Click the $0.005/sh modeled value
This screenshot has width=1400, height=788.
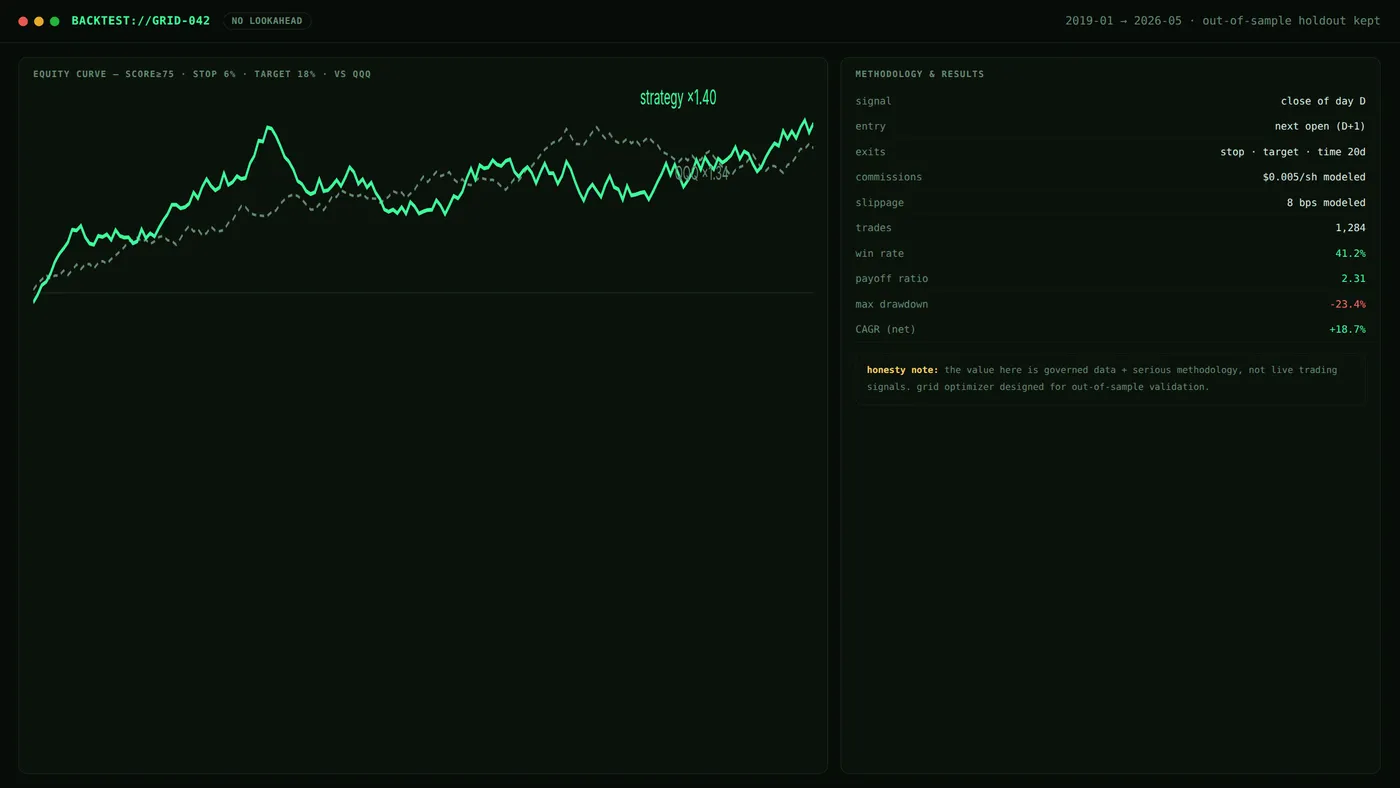(1314, 177)
